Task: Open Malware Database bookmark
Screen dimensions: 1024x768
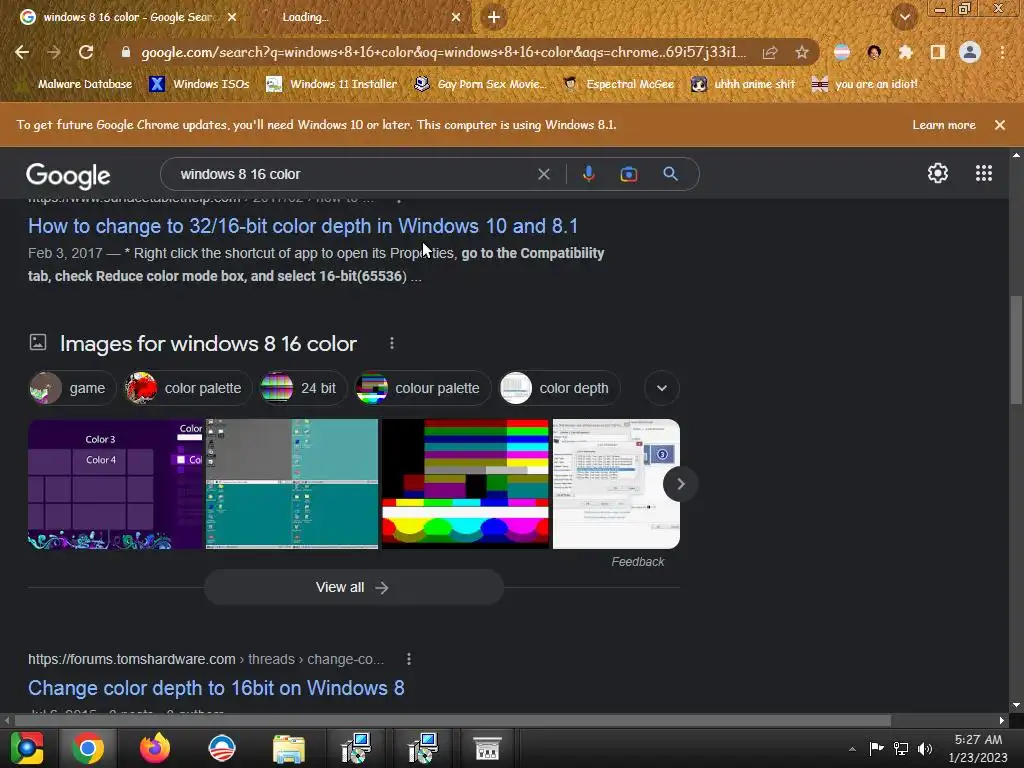Action: [x=76, y=84]
